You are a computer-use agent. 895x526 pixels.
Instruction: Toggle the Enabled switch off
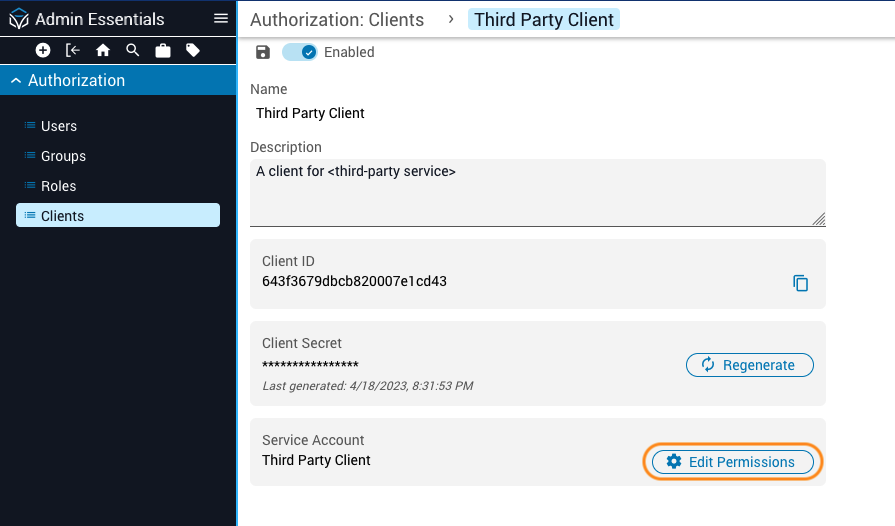(x=299, y=52)
